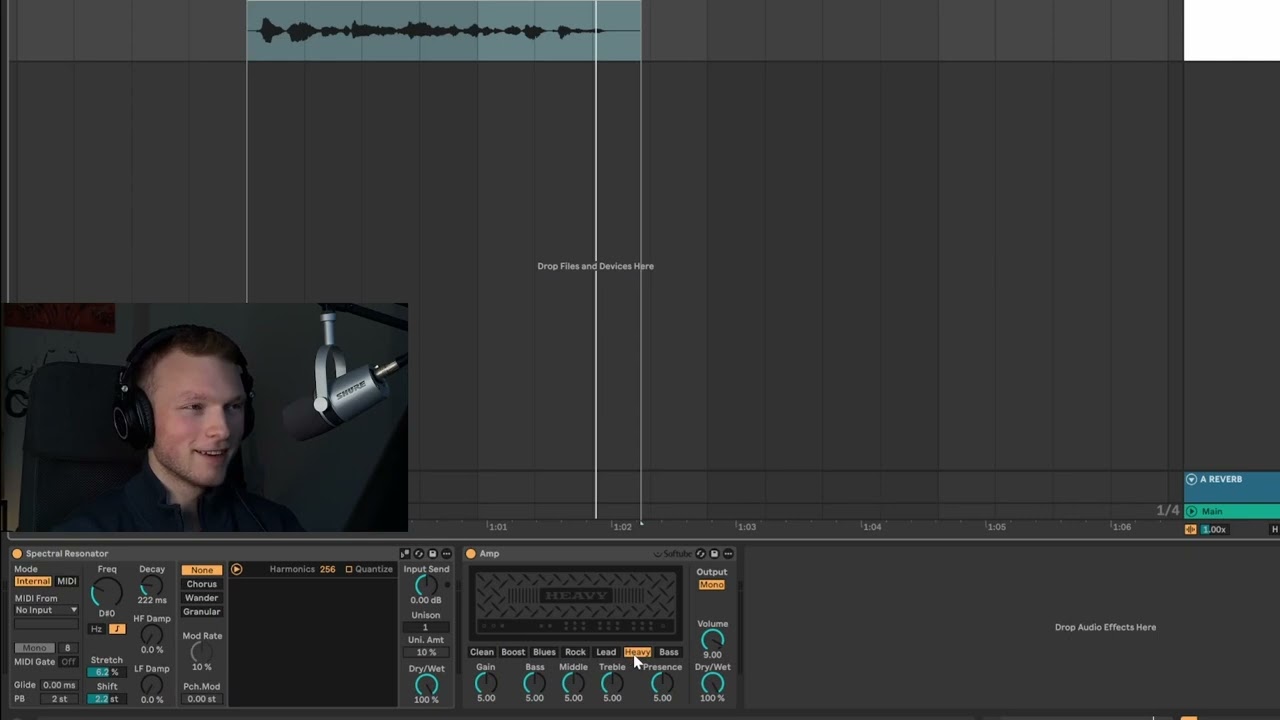
Task: Click the Main track play/unfold button
Action: tap(1191, 511)
